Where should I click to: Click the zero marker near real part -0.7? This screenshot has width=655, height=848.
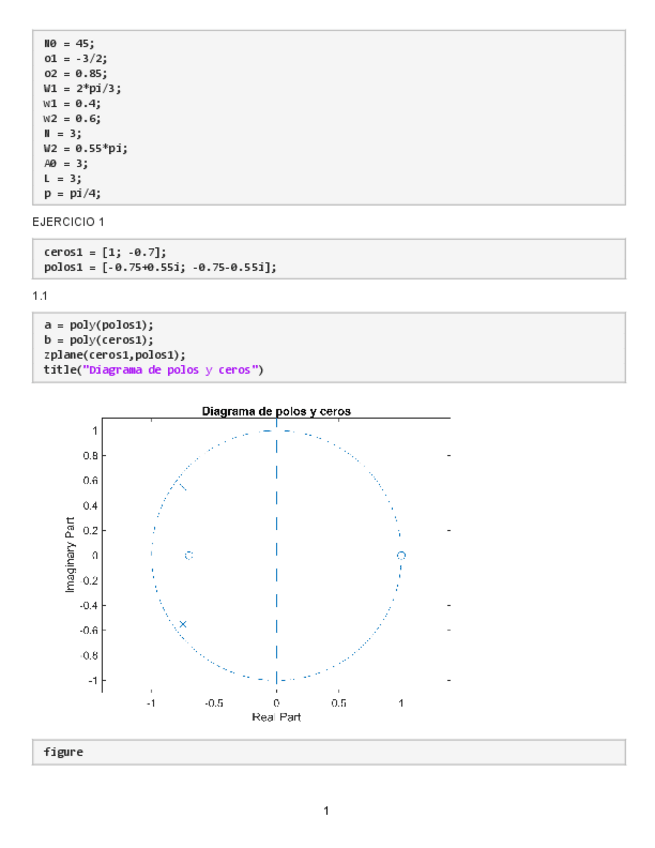pos(188,555)
